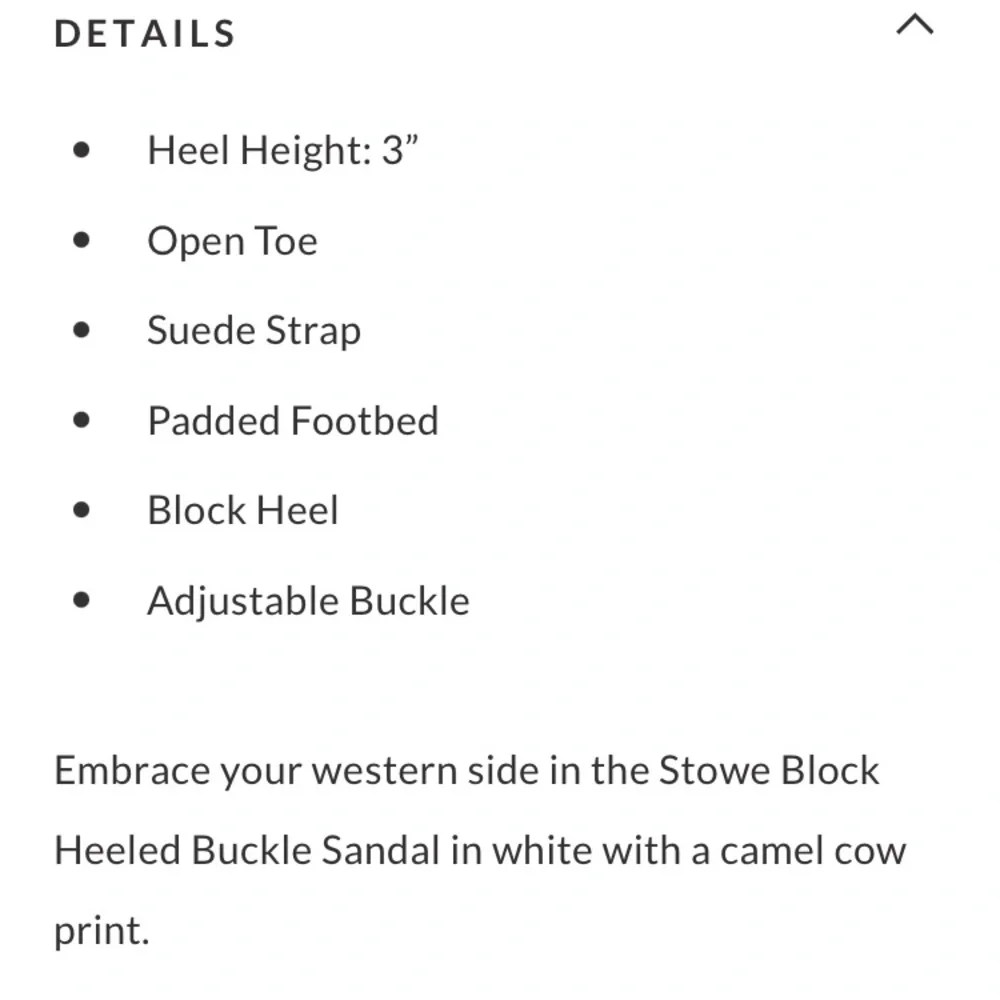
Task: Select the Padded Footbed feature text
Action: point(293,421)
